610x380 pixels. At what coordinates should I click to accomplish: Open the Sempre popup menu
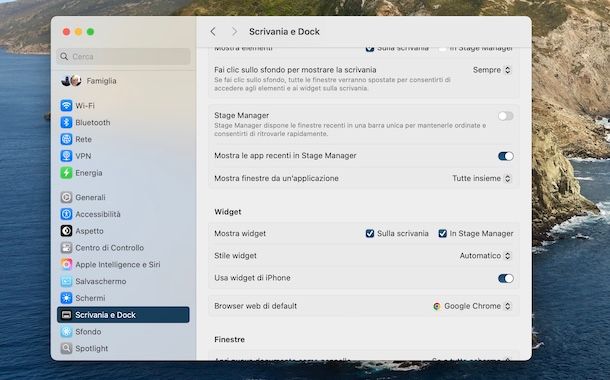click(x=492, y=70)
